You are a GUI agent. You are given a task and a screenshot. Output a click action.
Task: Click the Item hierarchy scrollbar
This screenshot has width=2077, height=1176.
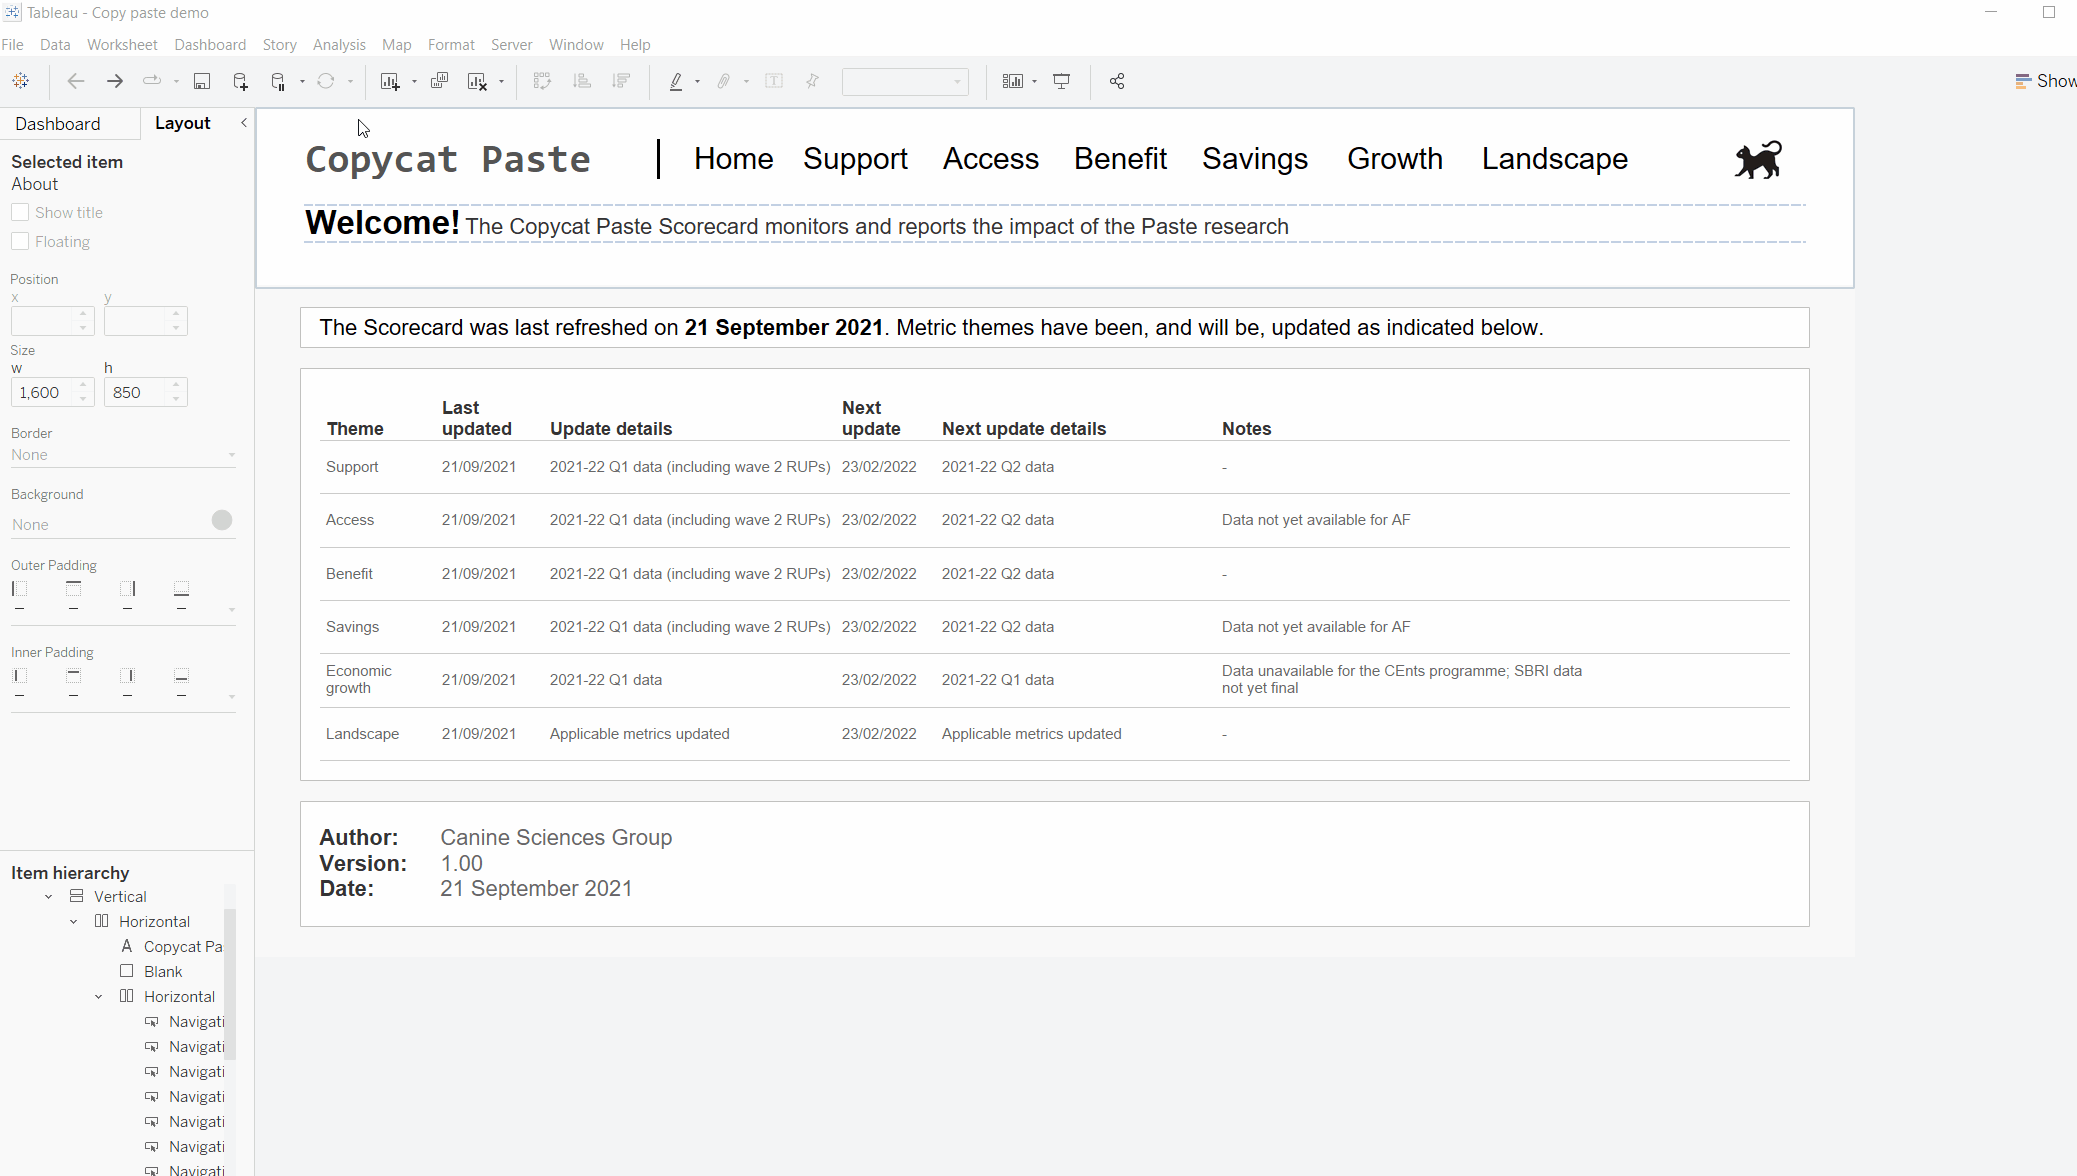coord(230,985)
